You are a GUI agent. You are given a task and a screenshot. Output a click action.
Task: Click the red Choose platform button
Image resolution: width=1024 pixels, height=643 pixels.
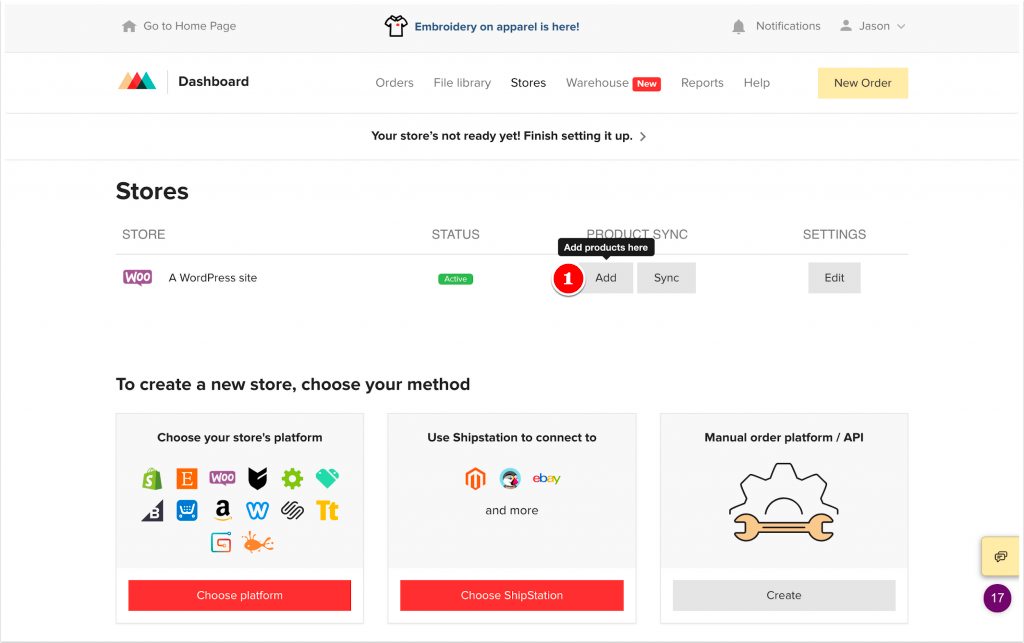[x=240, y=595]
